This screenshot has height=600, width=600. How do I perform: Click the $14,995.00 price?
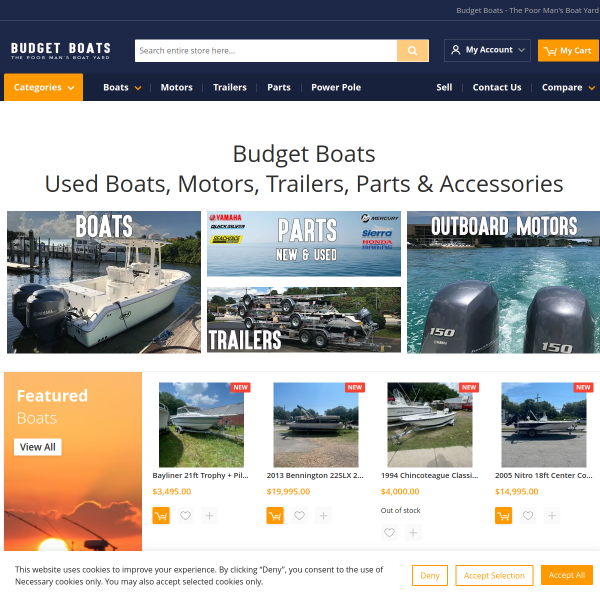[517, 491]
